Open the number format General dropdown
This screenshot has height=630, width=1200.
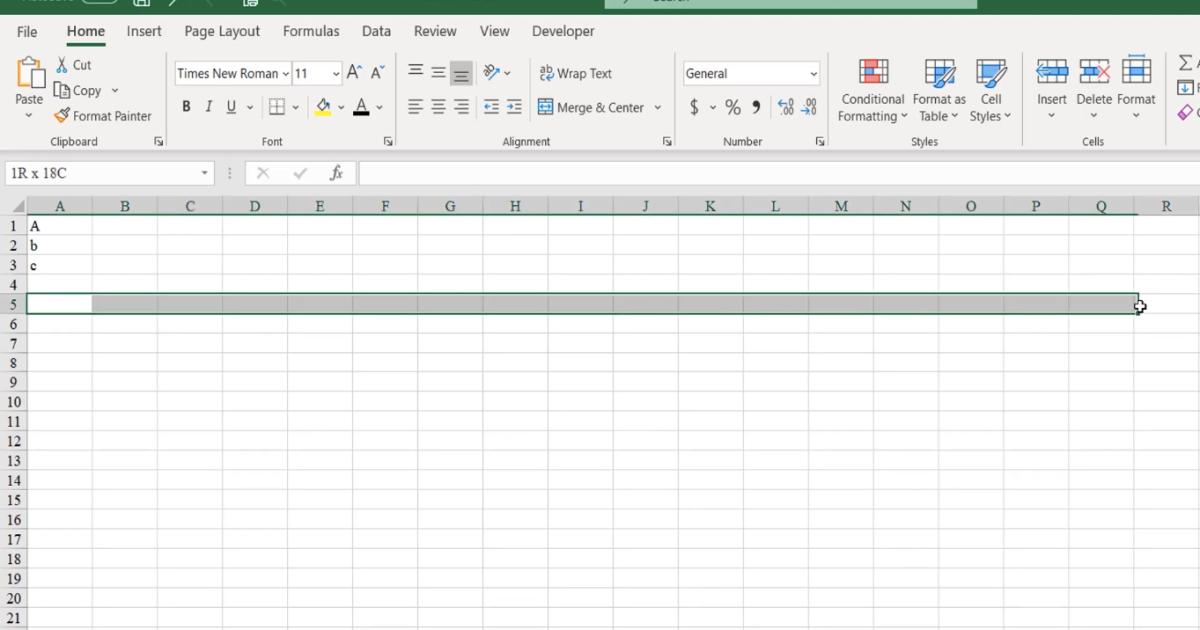point(812,73)
